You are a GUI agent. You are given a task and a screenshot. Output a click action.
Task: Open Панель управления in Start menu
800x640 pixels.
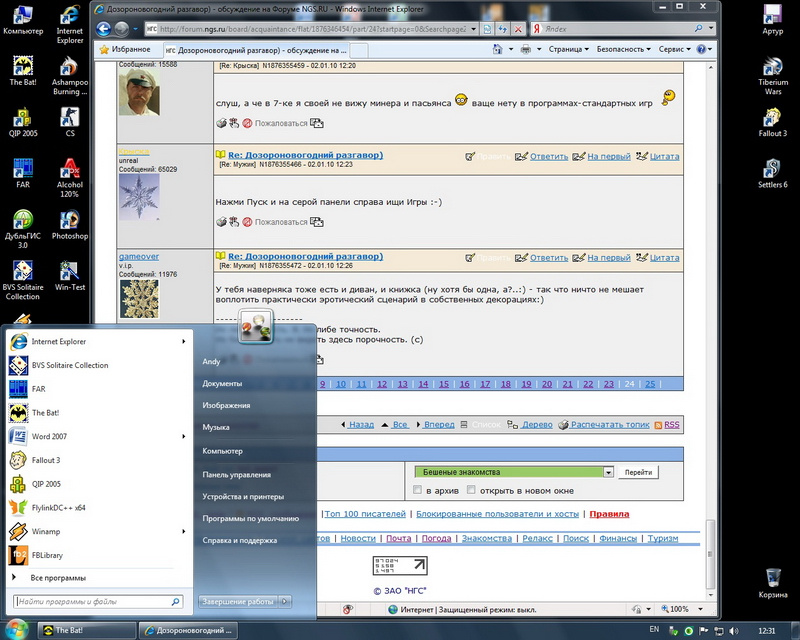point(236,475)
